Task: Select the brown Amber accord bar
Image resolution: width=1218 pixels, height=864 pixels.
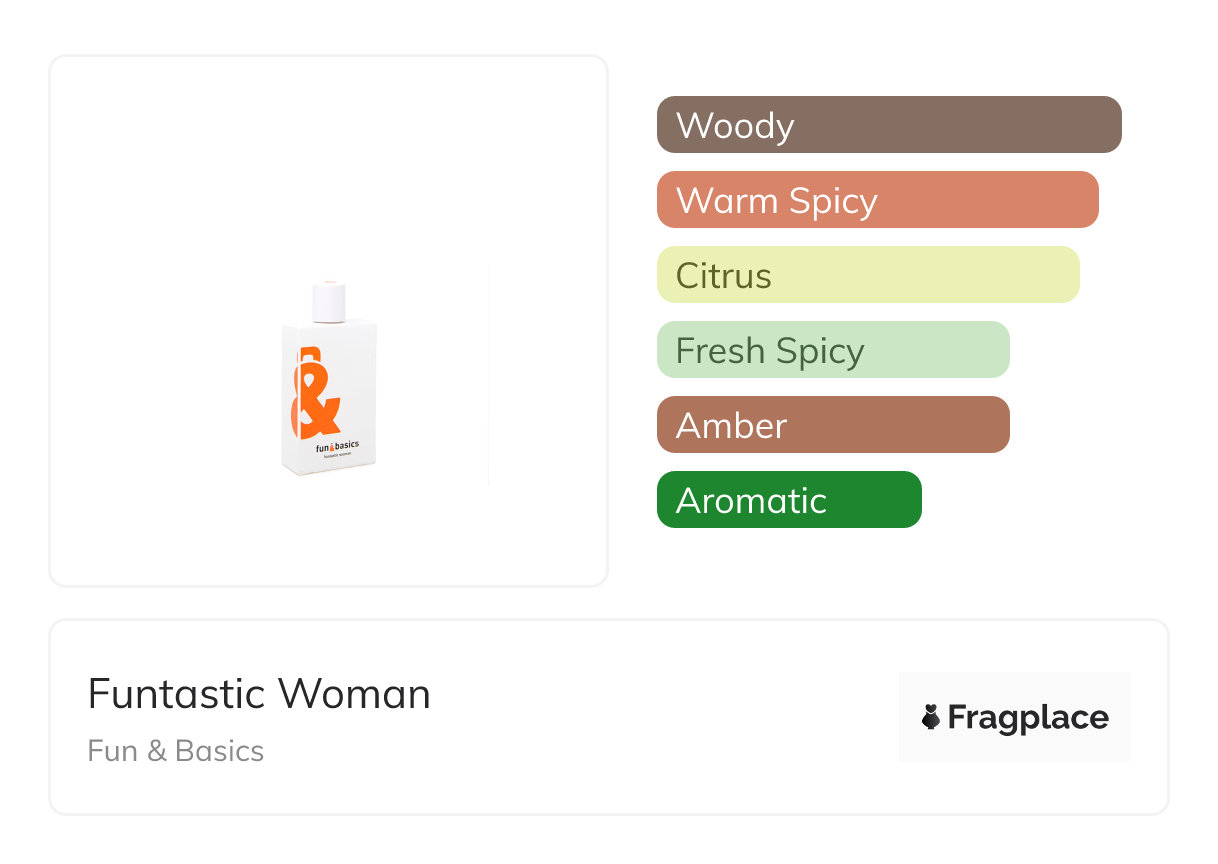Action: click(x=833, y=425)
